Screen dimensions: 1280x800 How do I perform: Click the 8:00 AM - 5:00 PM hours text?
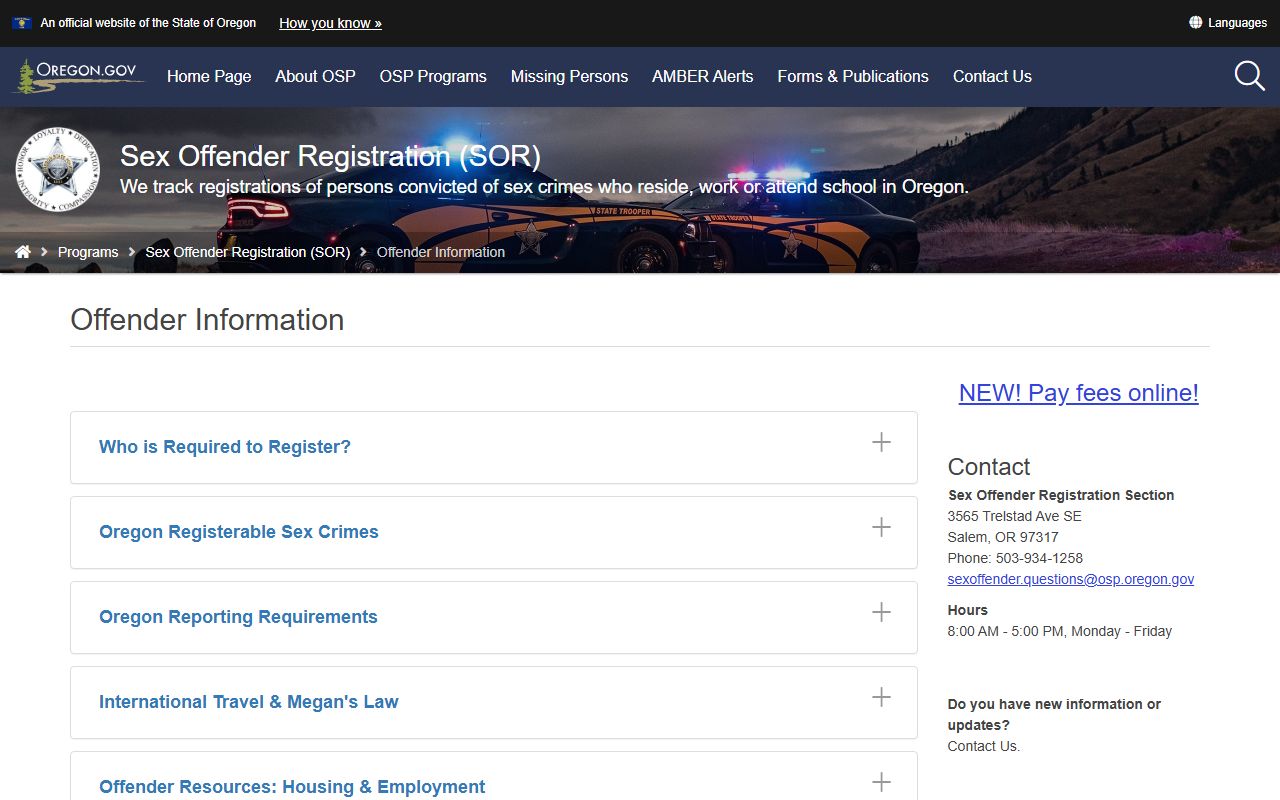pyautogui.click(x=1059, y=631)
